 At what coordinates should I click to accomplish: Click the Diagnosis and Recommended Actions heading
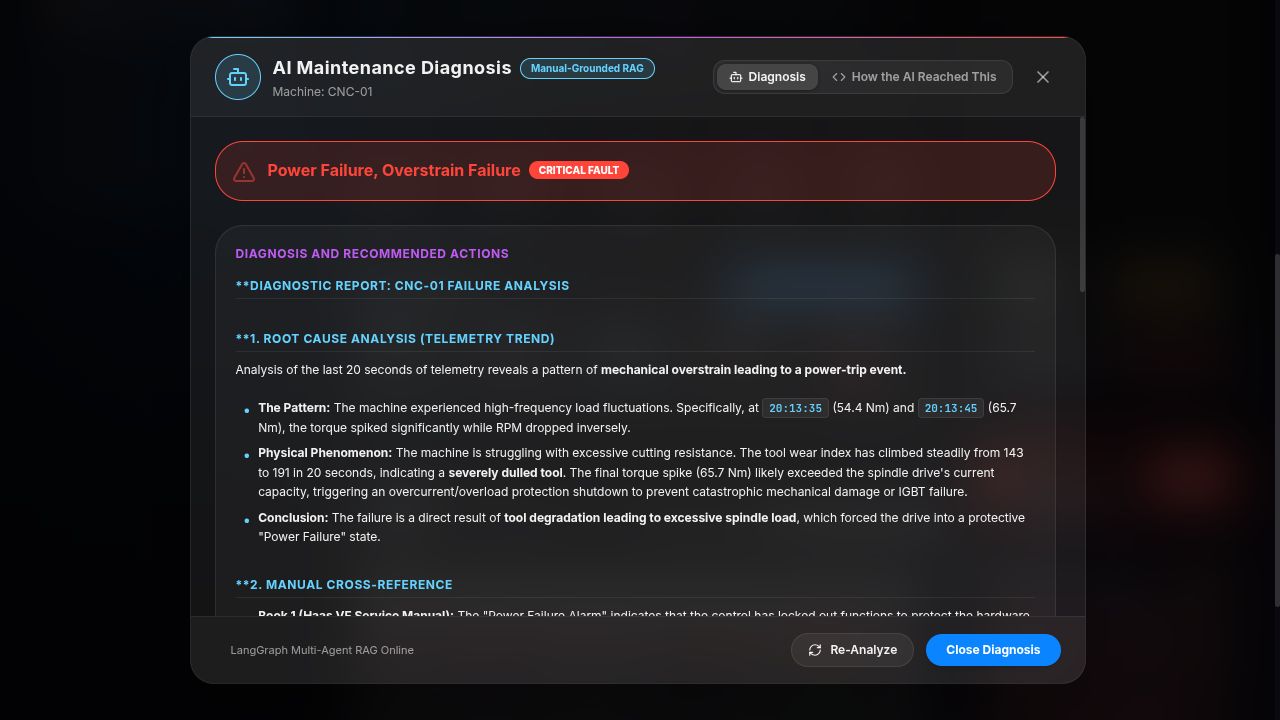[372, 254]
